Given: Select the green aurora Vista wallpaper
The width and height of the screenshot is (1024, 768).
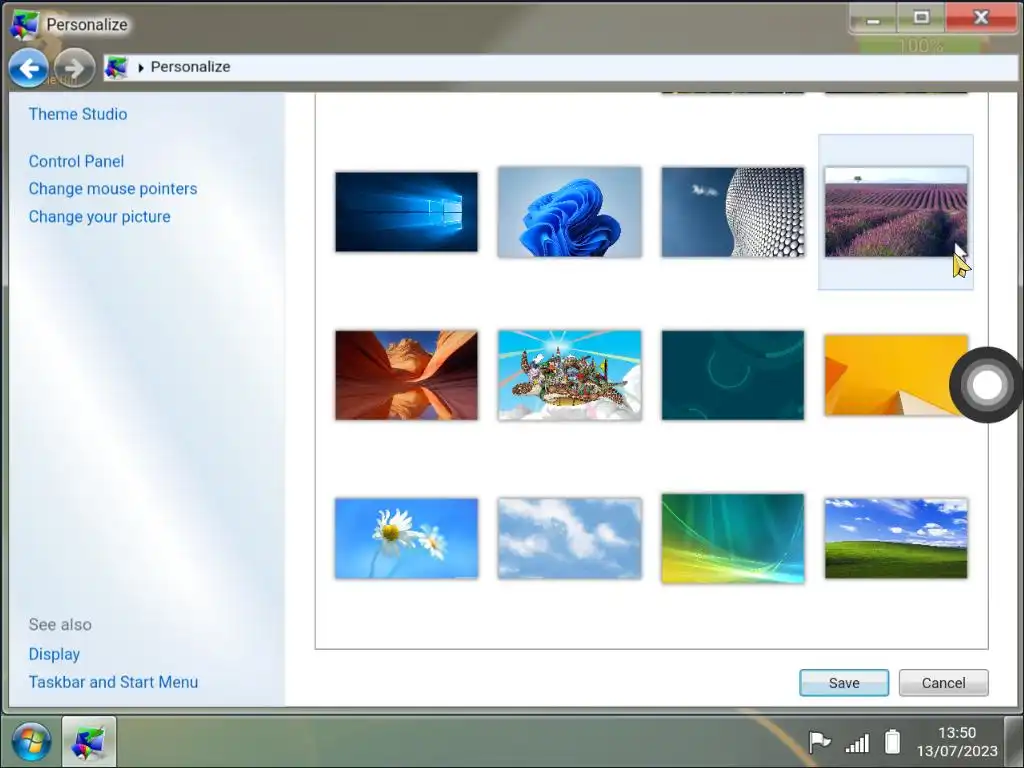Looking at the screenshot, I should point(733,538).
